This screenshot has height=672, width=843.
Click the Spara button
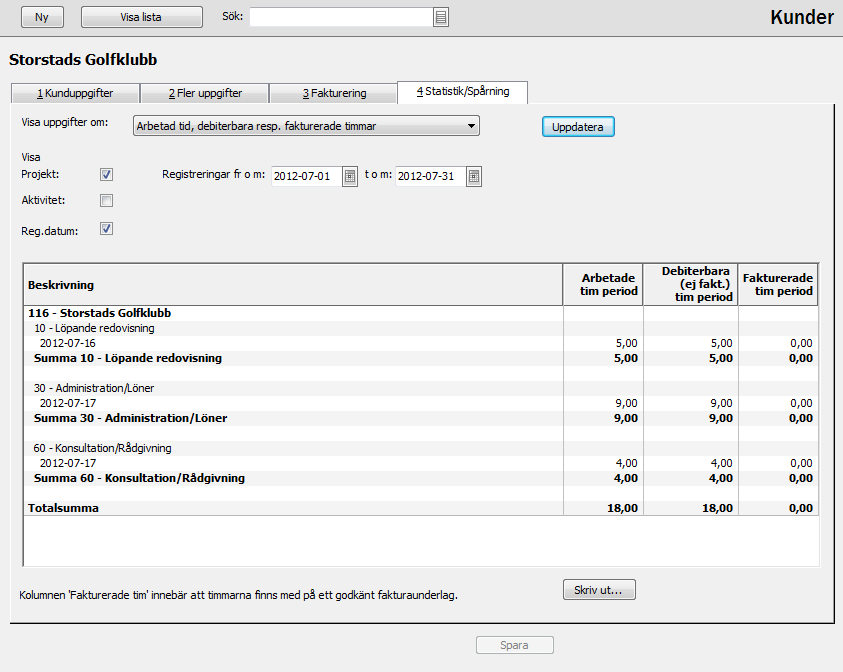[x=515, y=645]
